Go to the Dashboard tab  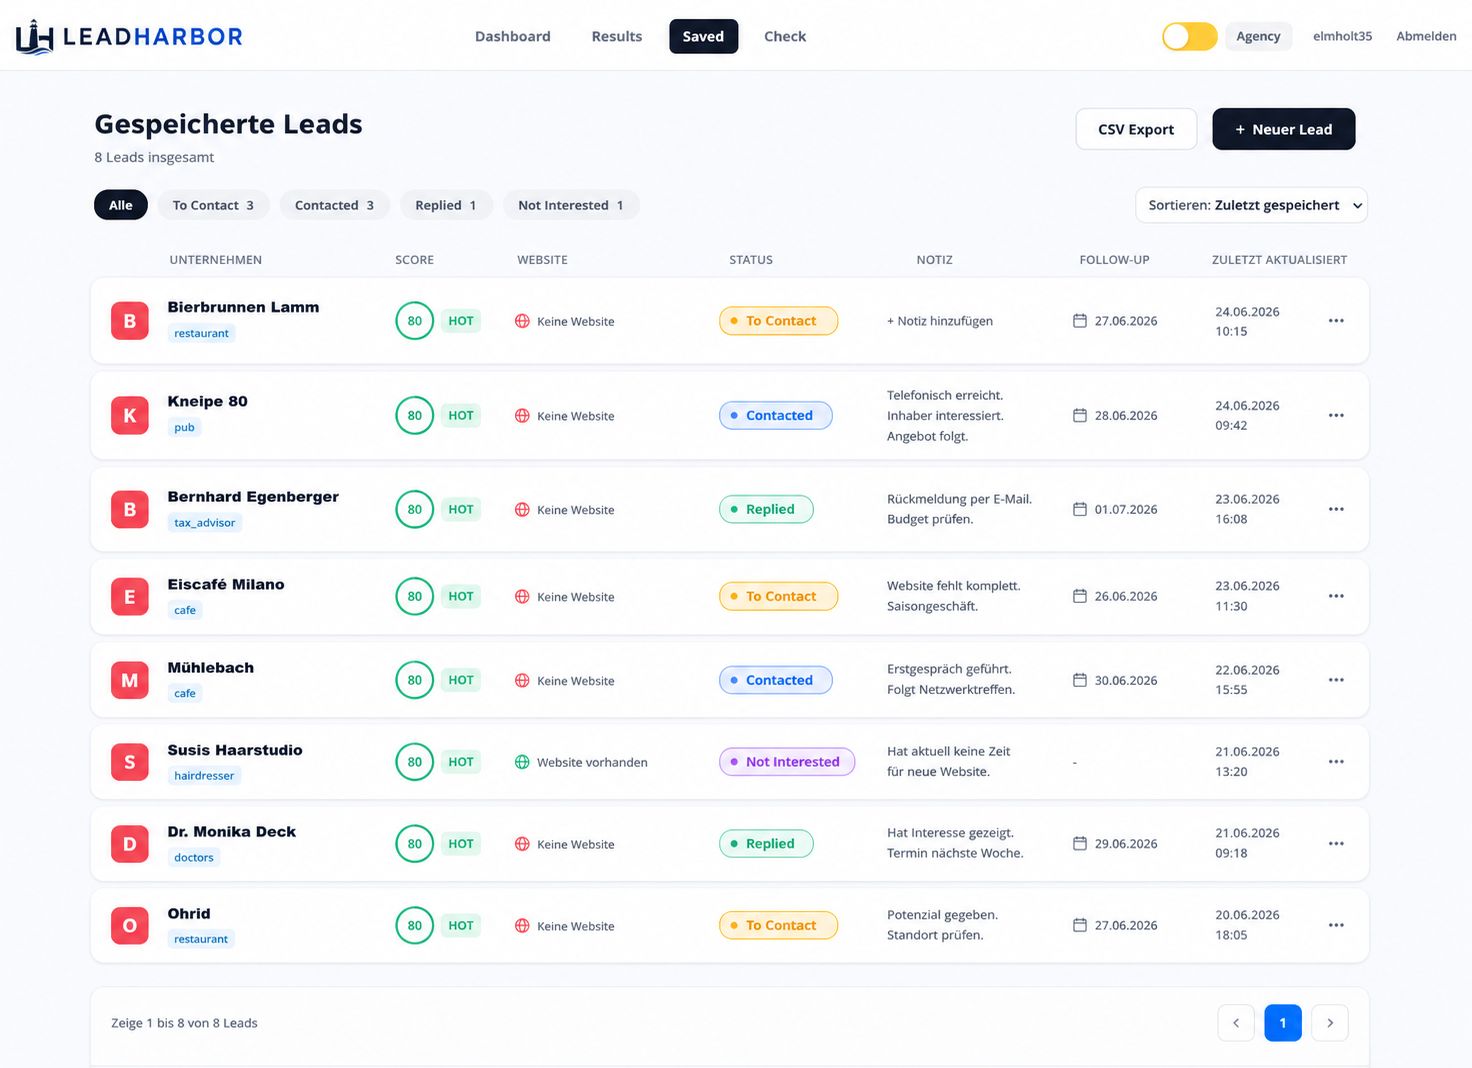click(513, 36)
